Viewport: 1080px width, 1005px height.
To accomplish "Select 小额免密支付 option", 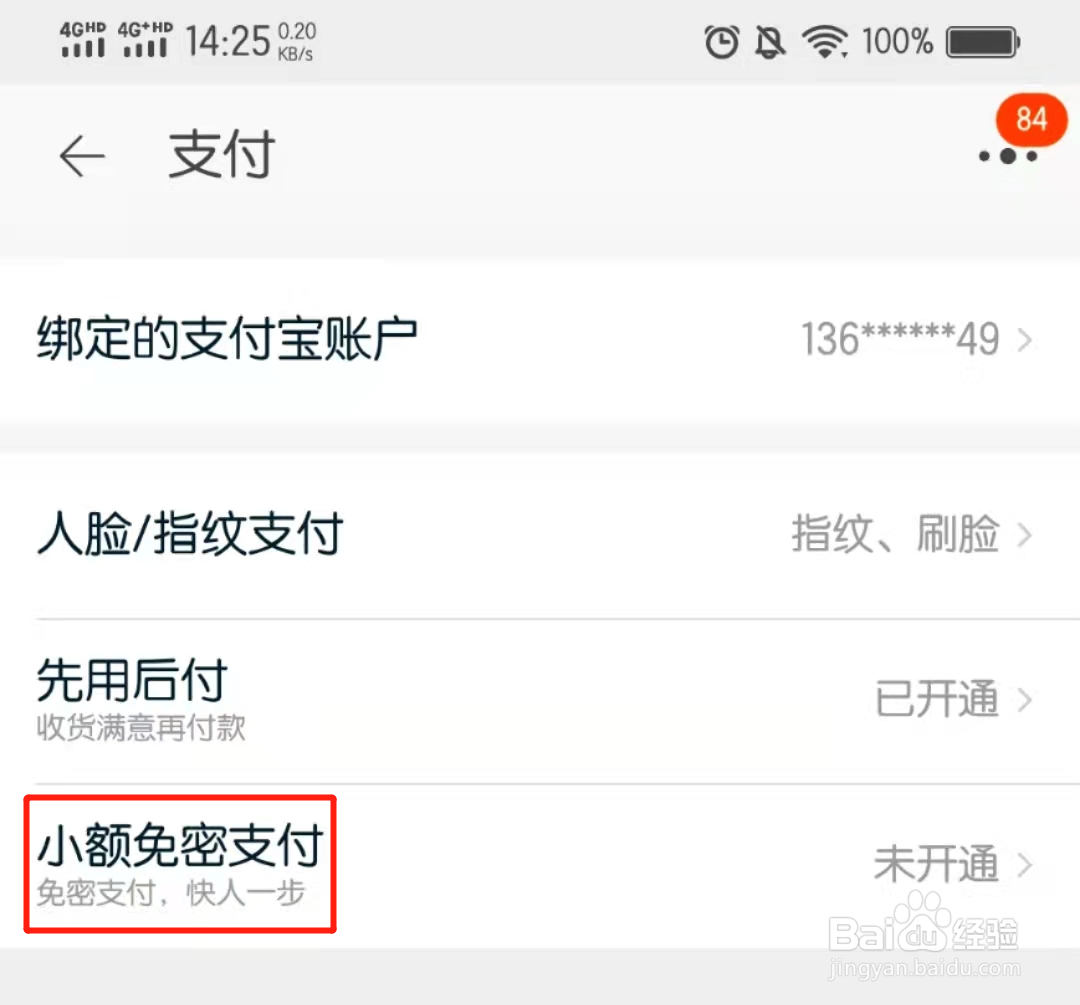I will [180, 864].
